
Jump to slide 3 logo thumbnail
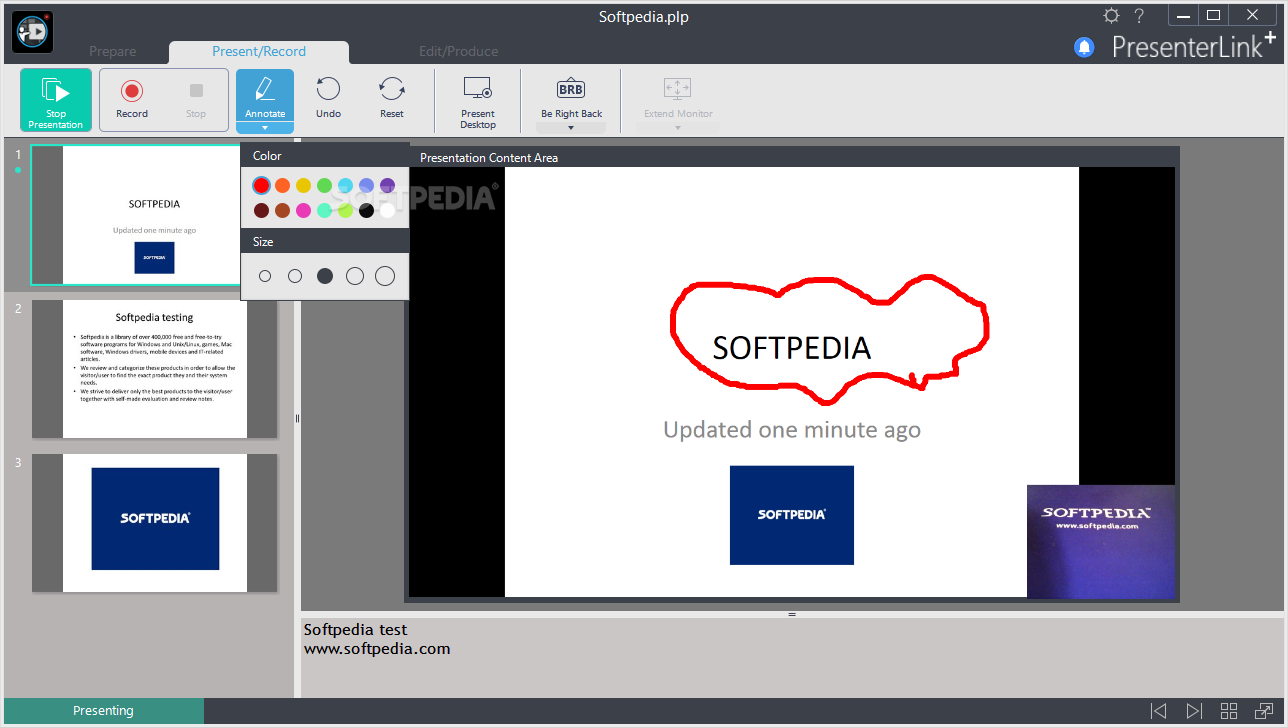tap(155, 523)
